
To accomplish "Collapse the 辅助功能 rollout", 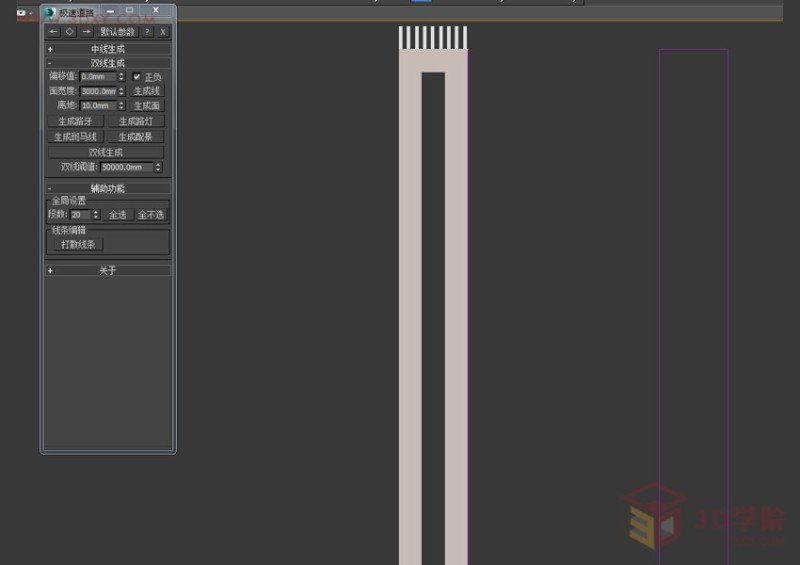I will 108,188.
